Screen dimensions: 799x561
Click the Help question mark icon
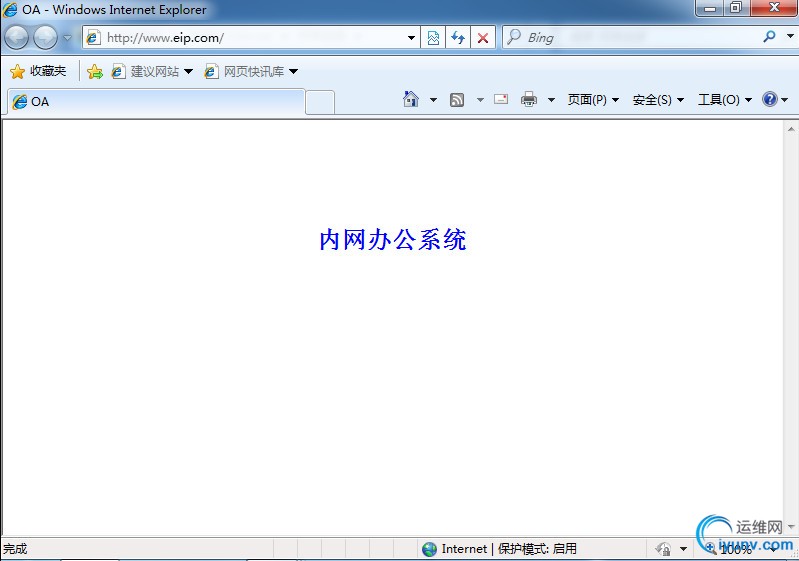[x=769, y=99]
